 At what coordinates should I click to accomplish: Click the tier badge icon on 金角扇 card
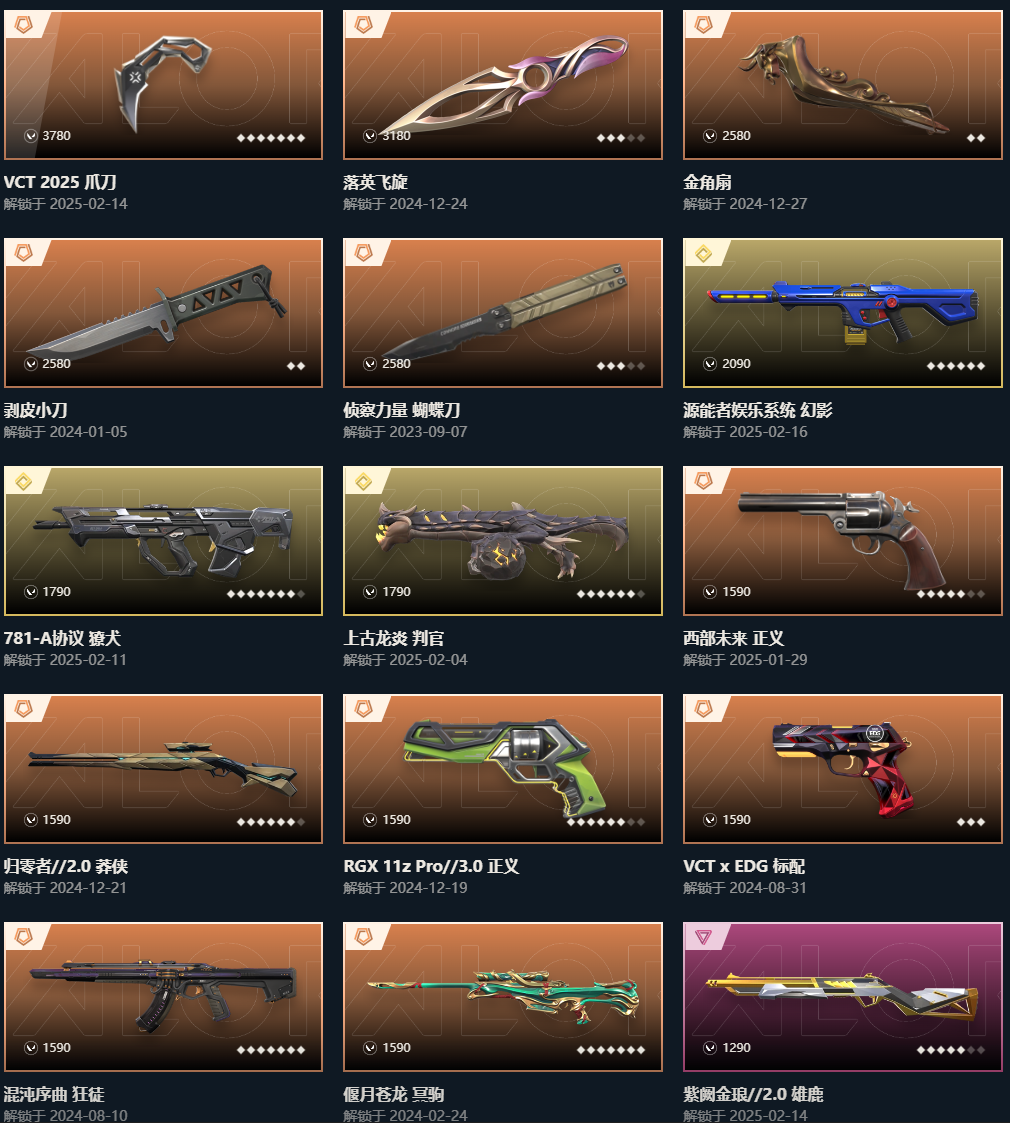pyautogui.click(x=703, y=26)
